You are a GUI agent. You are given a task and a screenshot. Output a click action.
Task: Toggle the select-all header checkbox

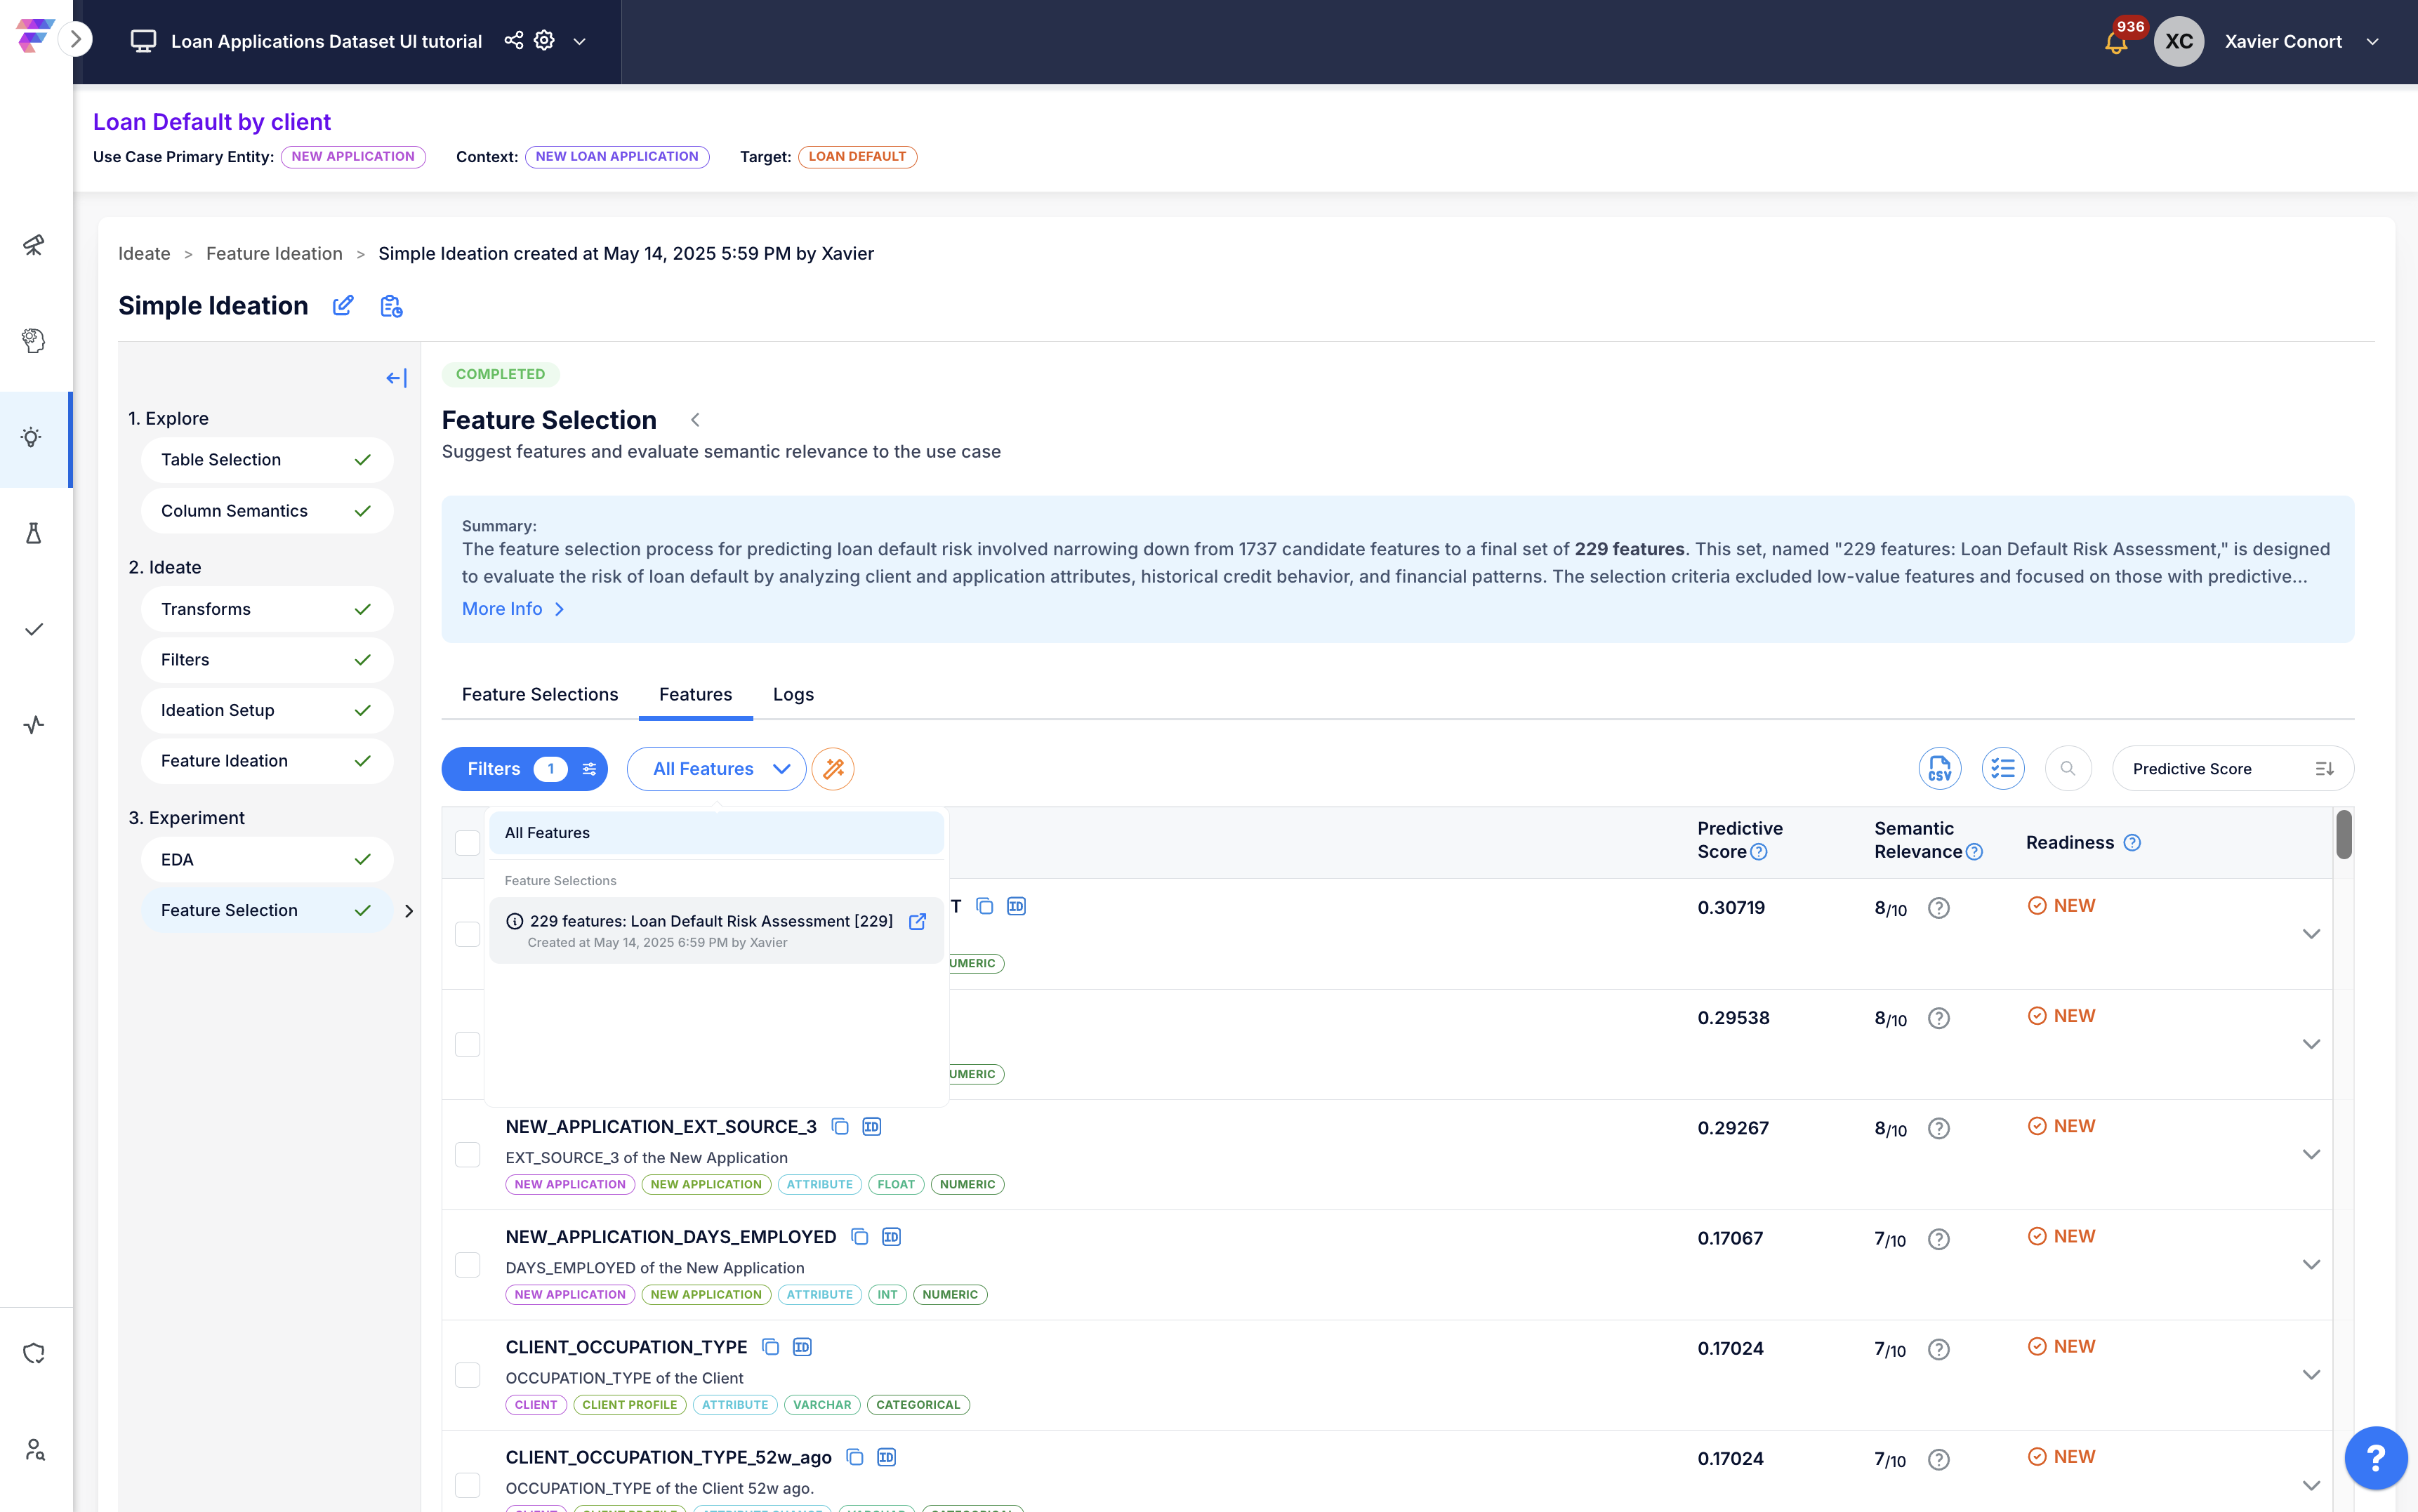(x=467, y=842)
